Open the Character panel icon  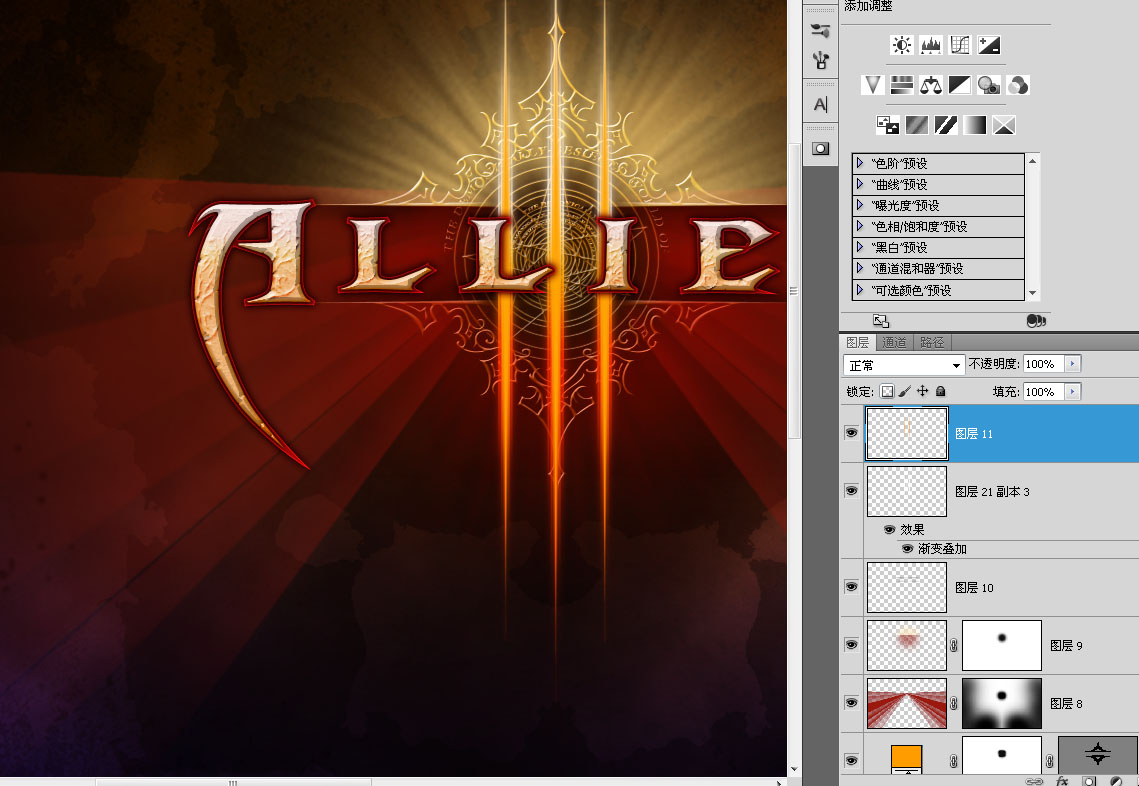821,105
